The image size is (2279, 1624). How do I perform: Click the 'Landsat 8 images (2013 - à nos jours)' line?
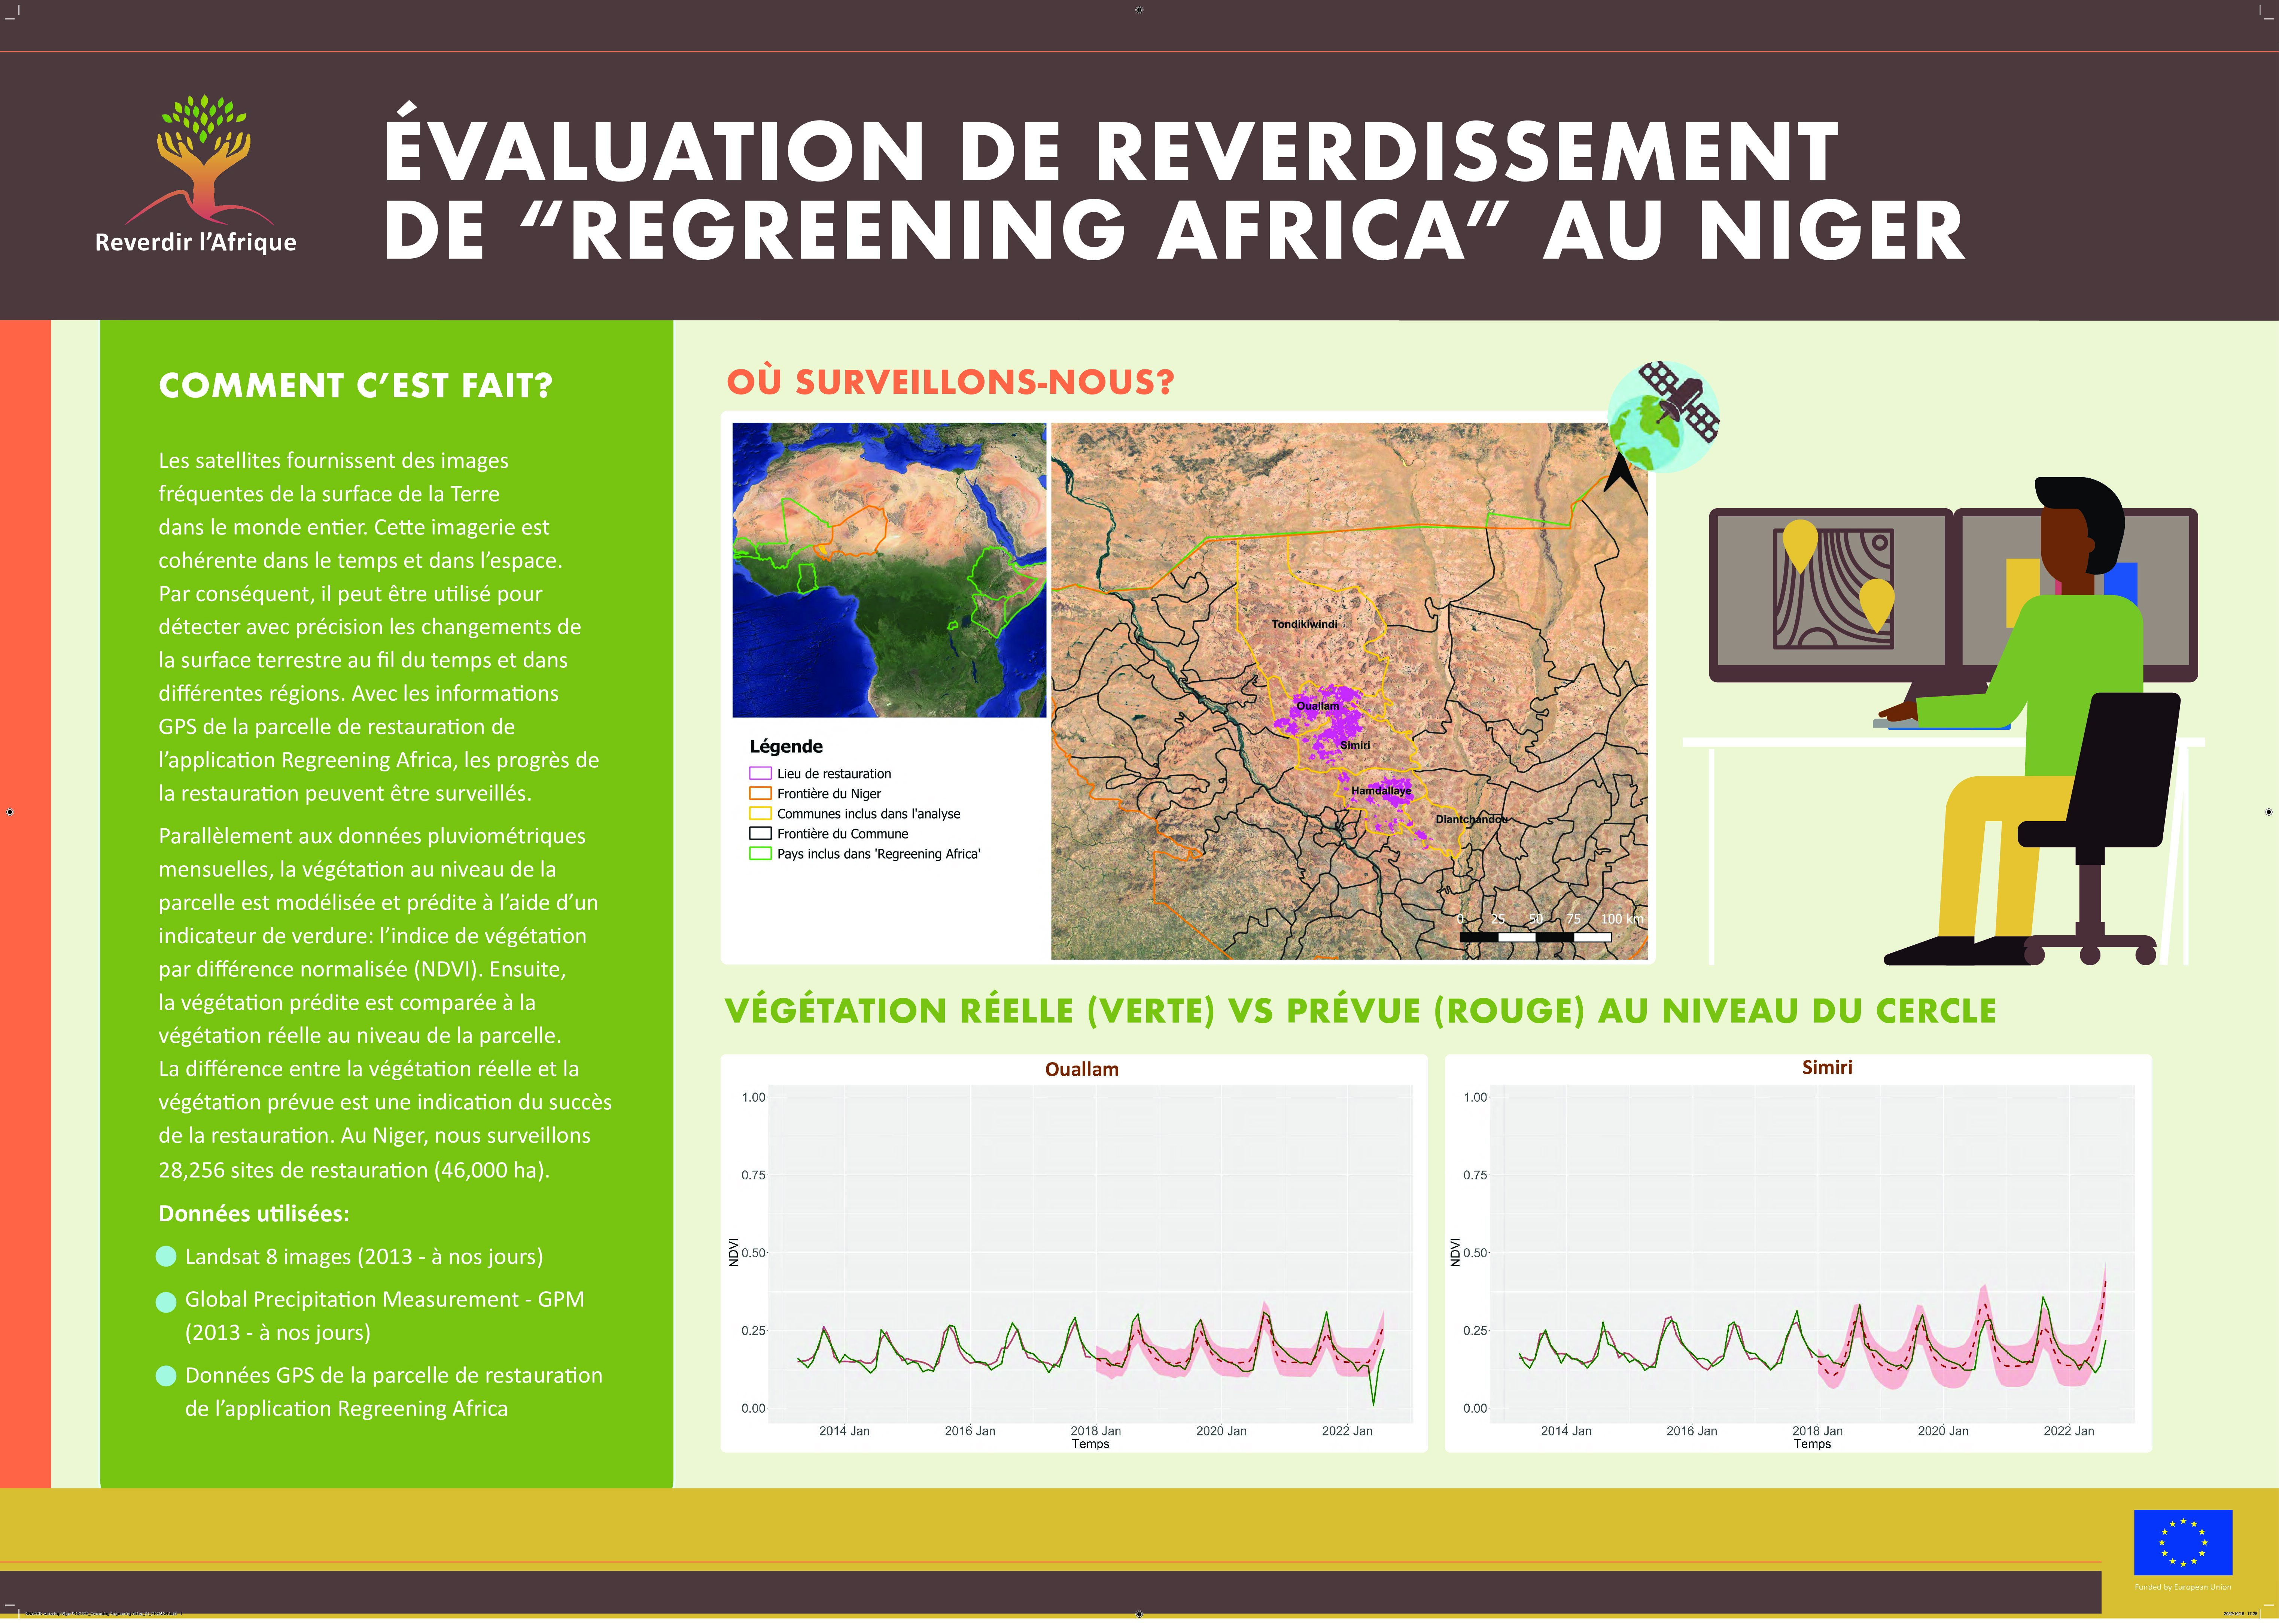[364, 1257]
